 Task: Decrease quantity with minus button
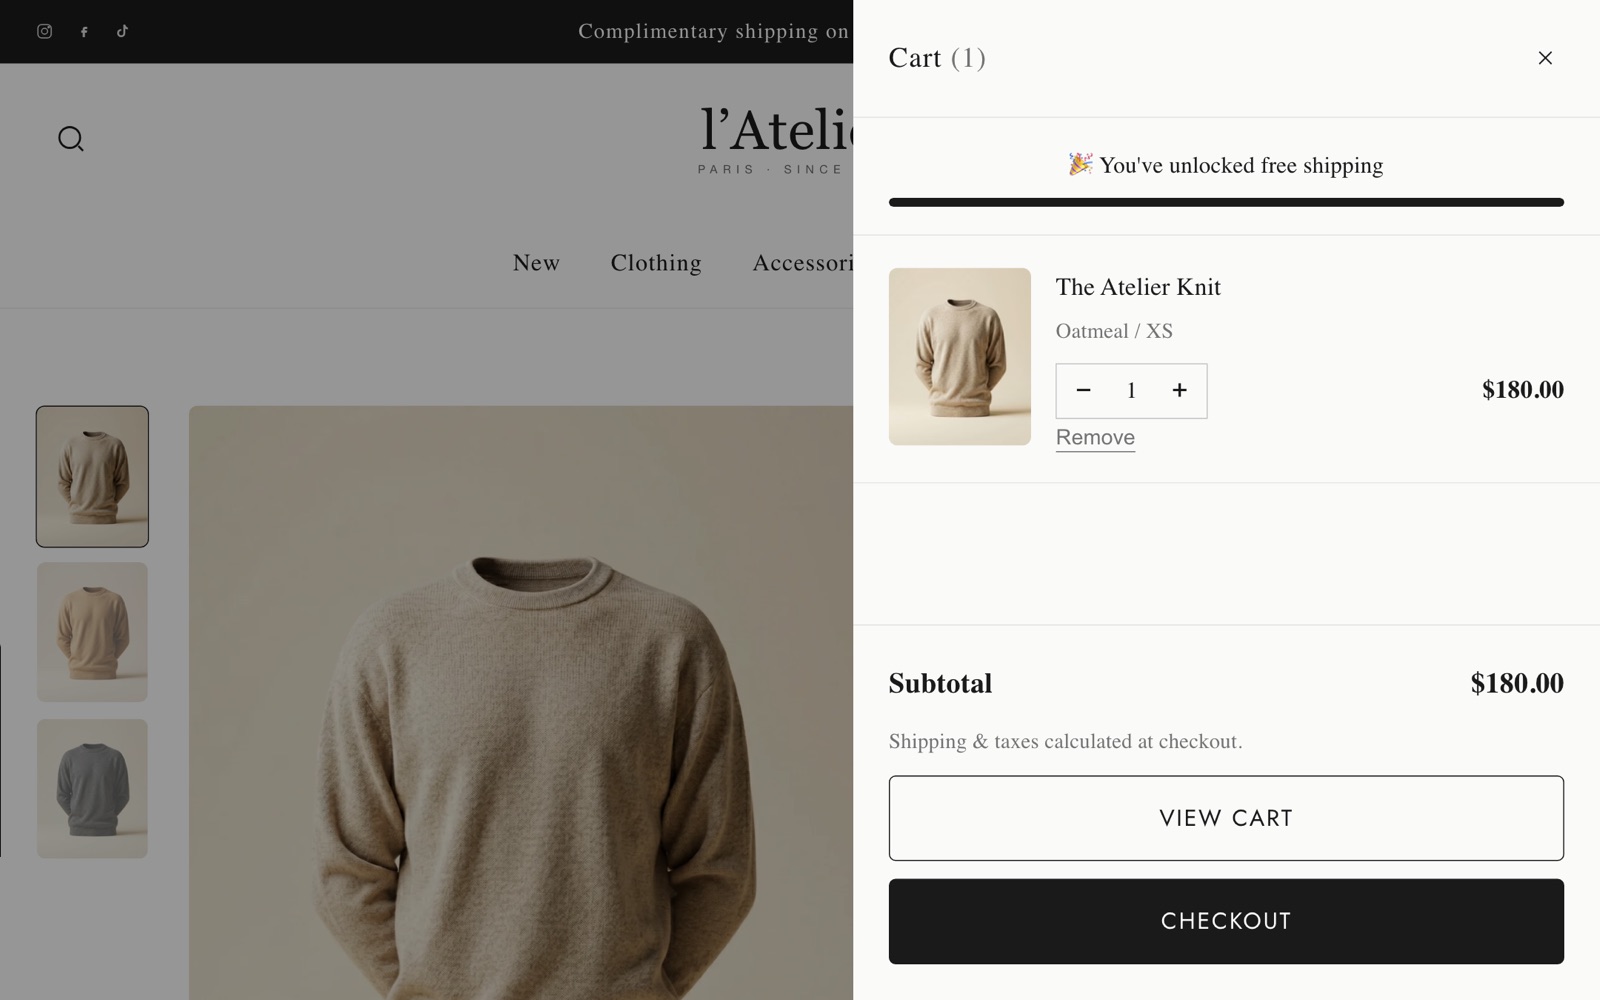pos(1083,391)
